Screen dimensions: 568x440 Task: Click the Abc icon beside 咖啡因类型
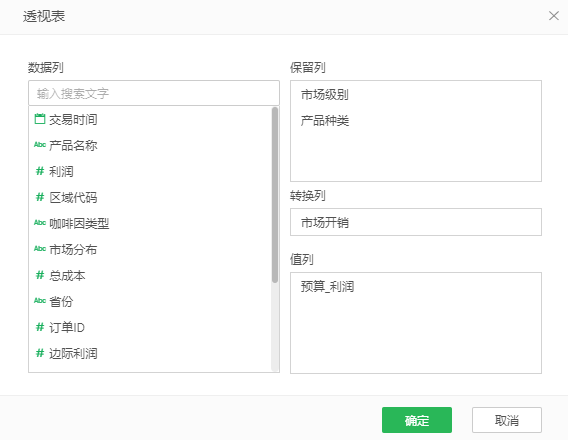[x=40, y=223]
